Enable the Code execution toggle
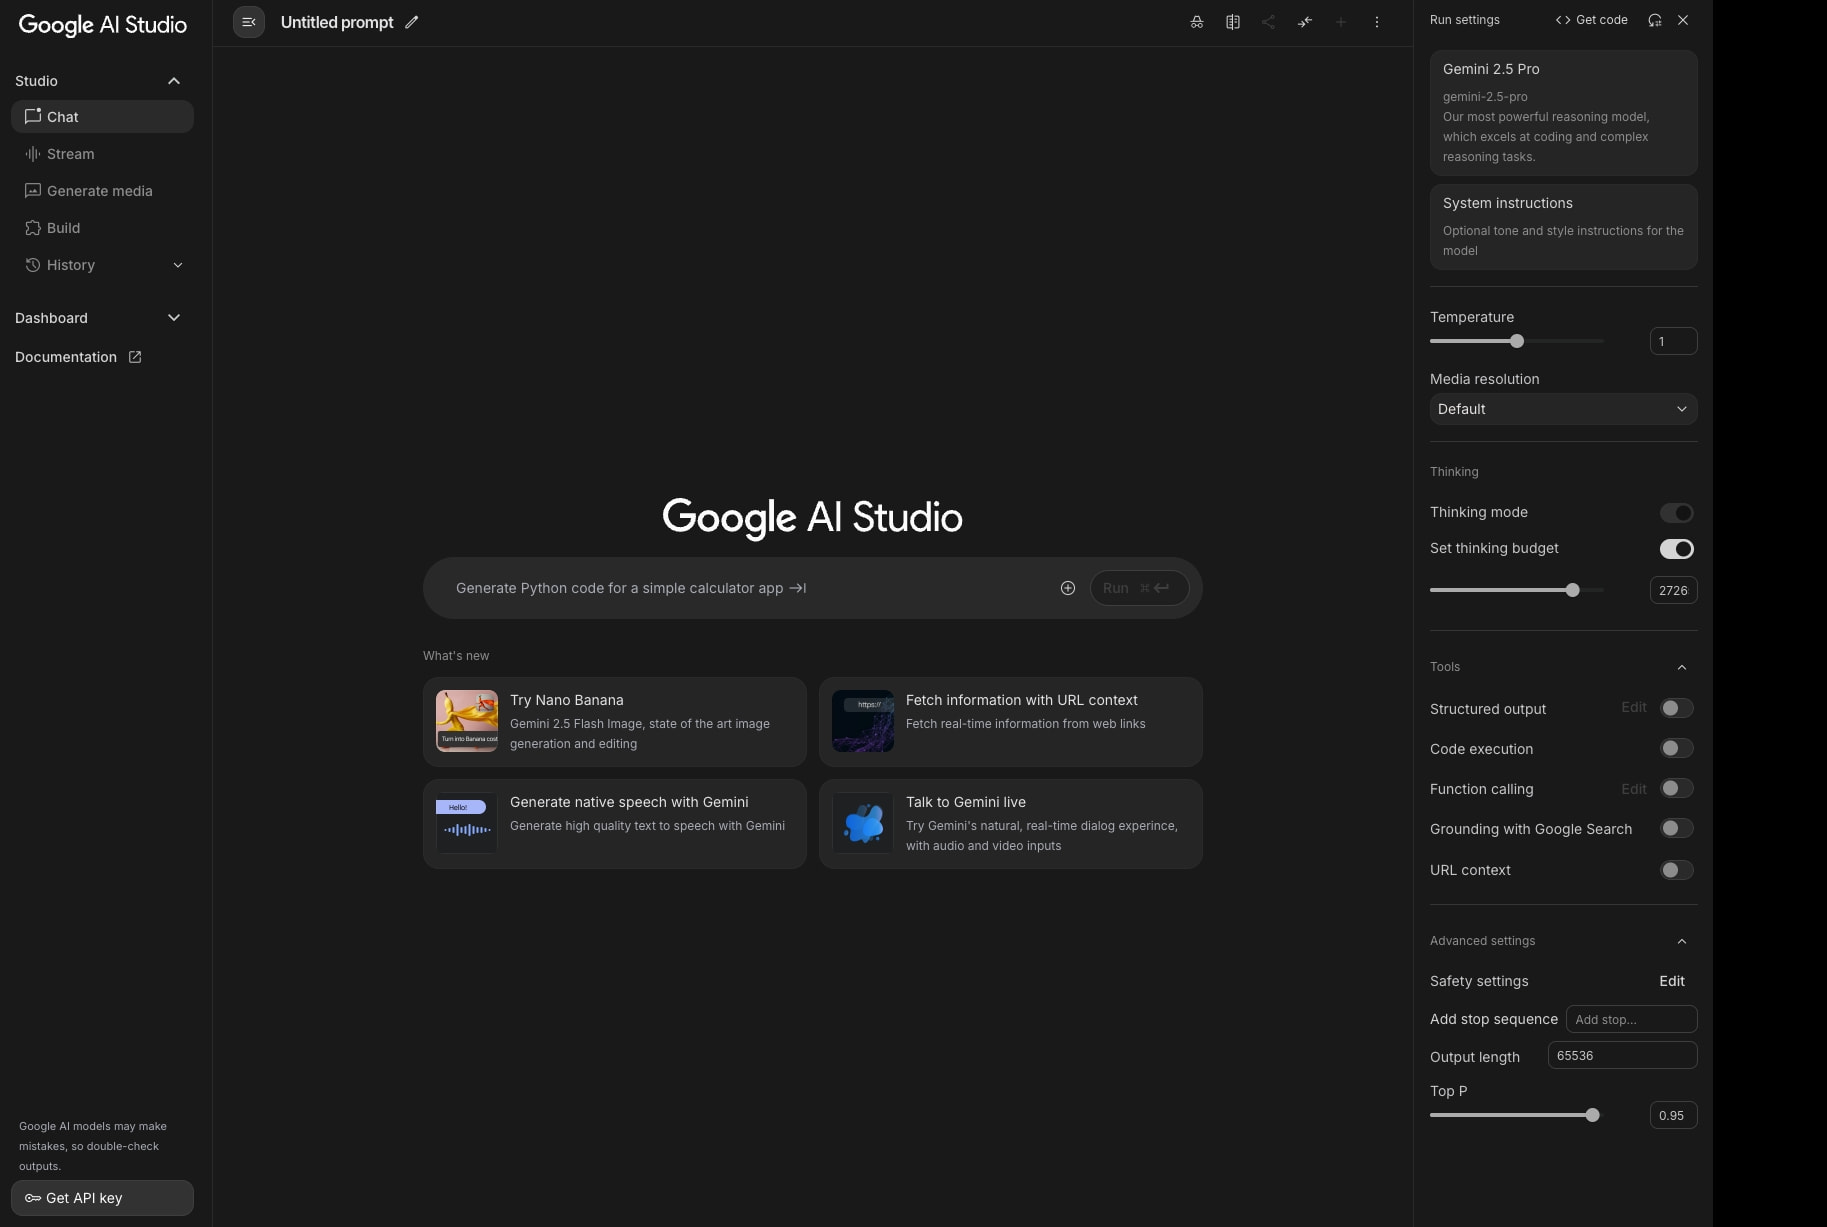 1677,748
